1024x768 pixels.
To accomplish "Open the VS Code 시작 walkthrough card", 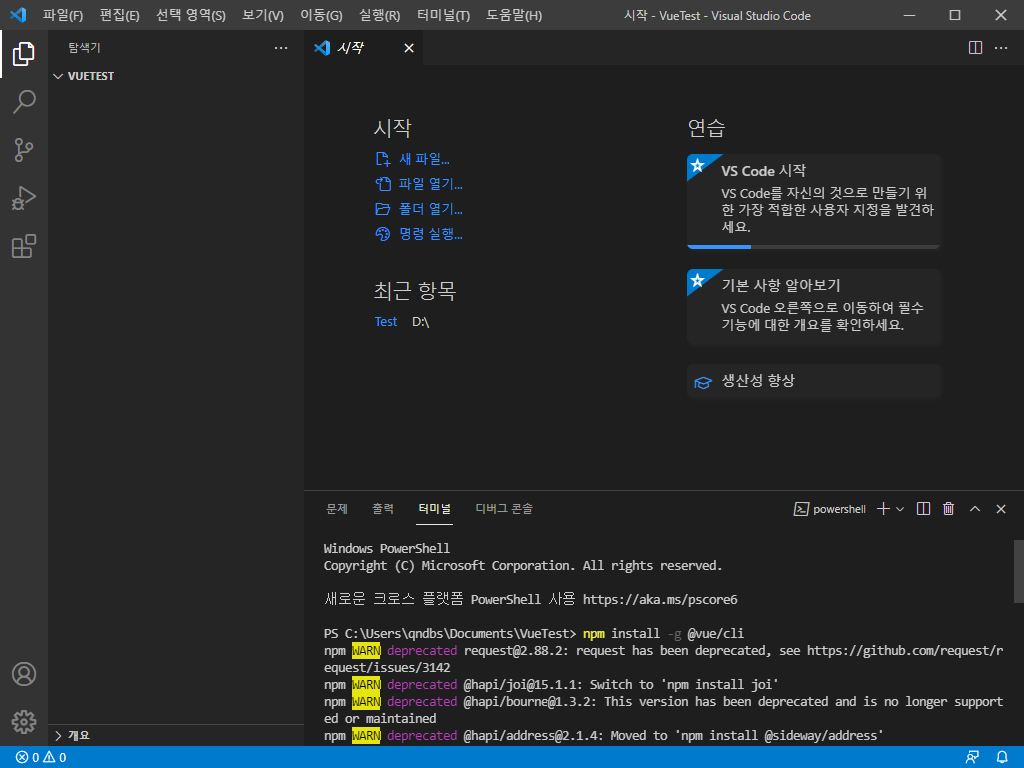I will click(813, 200).
